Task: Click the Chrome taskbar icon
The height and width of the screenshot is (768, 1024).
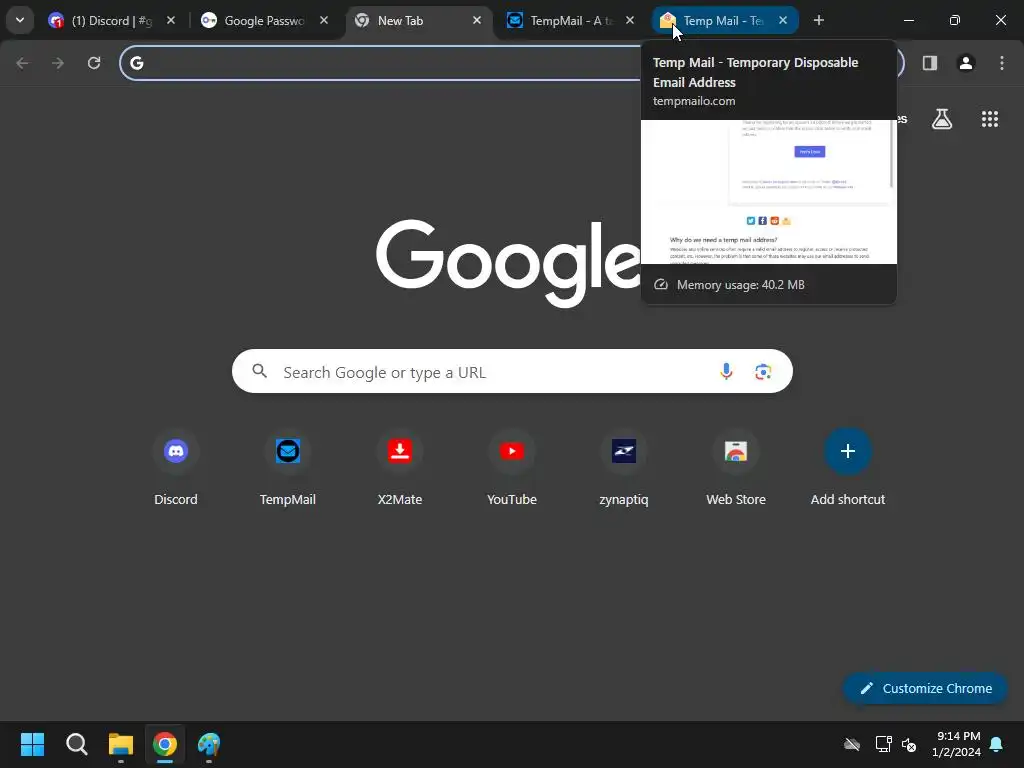Action: tap(165, 744)
